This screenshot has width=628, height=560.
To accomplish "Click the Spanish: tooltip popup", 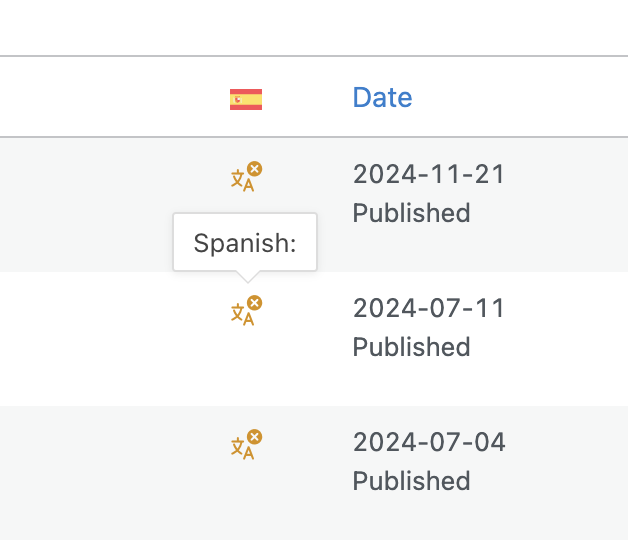I will pyautogui.click(x=245, y=242).
